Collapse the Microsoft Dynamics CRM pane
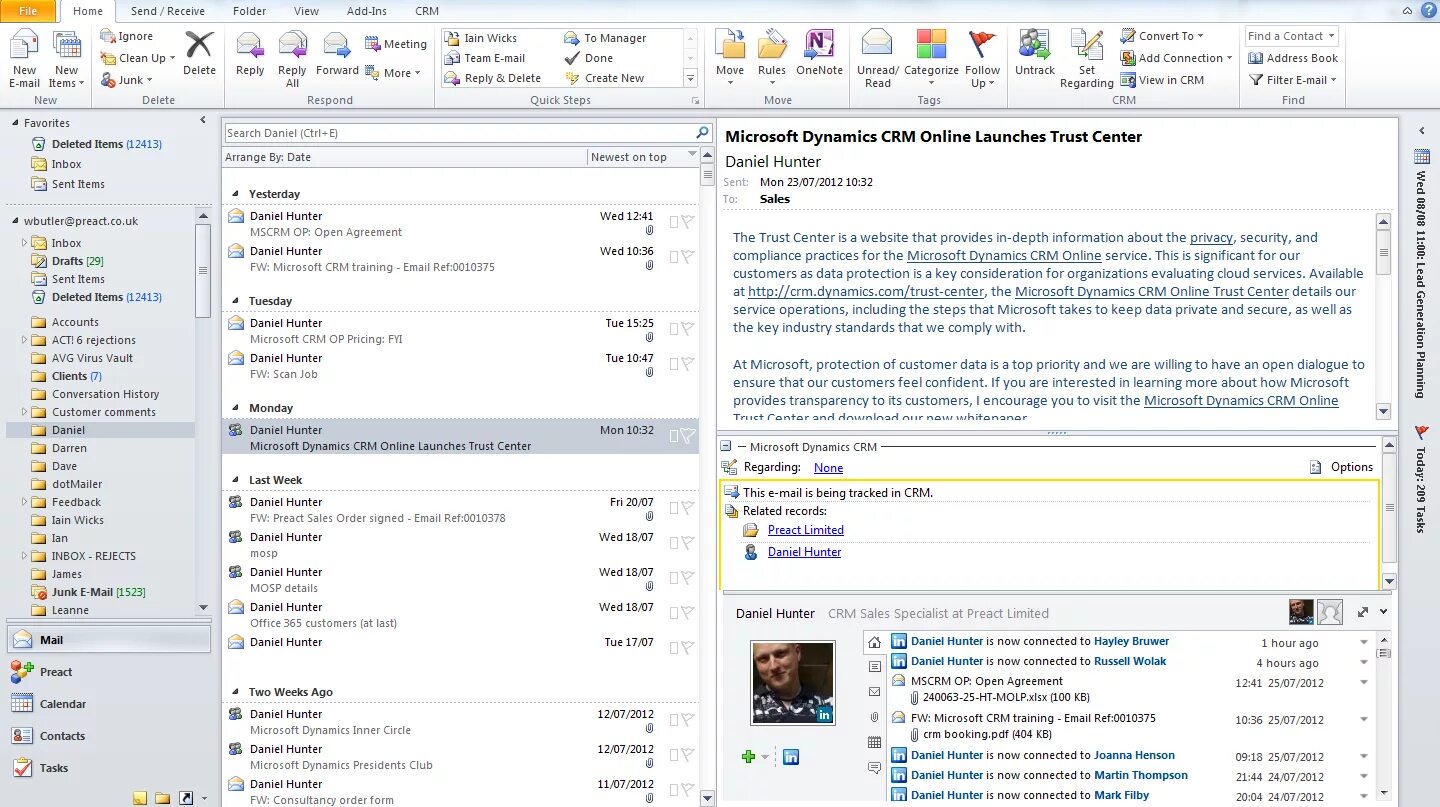The height and width of the screenshot is (807, 1440). point(727,447)
